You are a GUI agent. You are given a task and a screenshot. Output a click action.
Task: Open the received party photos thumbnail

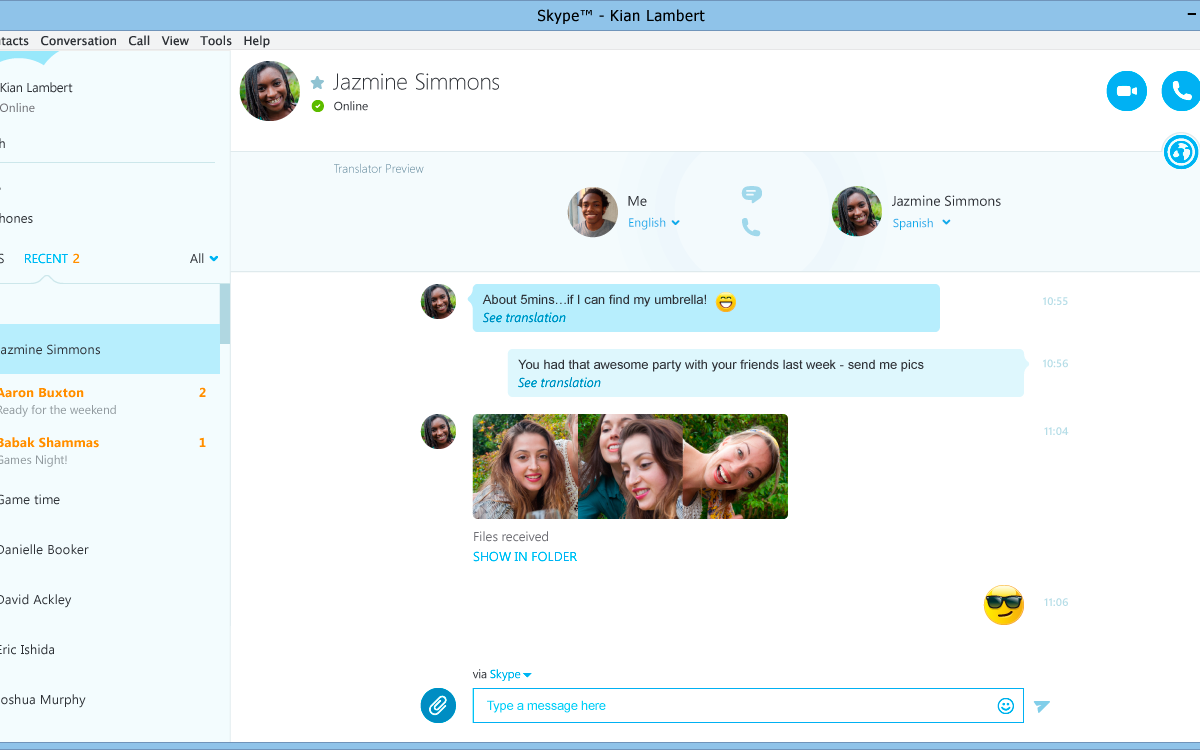pyautogui.click(x=630, y=466)
